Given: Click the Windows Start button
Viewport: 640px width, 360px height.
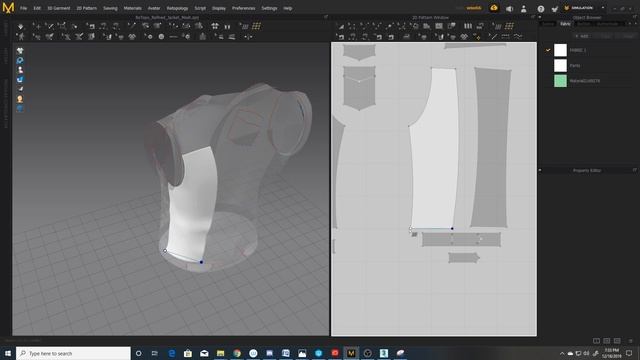Looking at the screenshot, I should [8, 353].
